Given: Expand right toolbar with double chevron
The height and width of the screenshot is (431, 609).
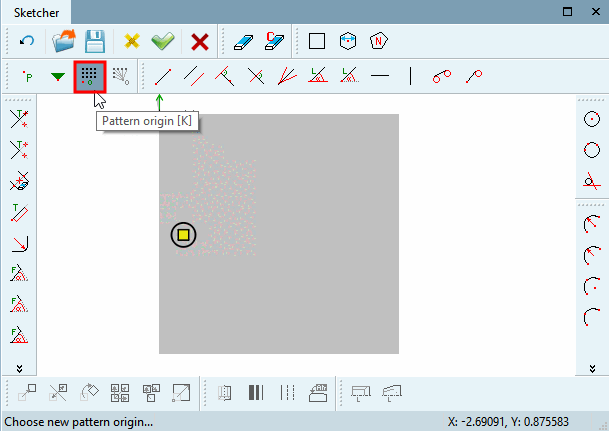Looking at the screenshot, I should tap(592, 368).
